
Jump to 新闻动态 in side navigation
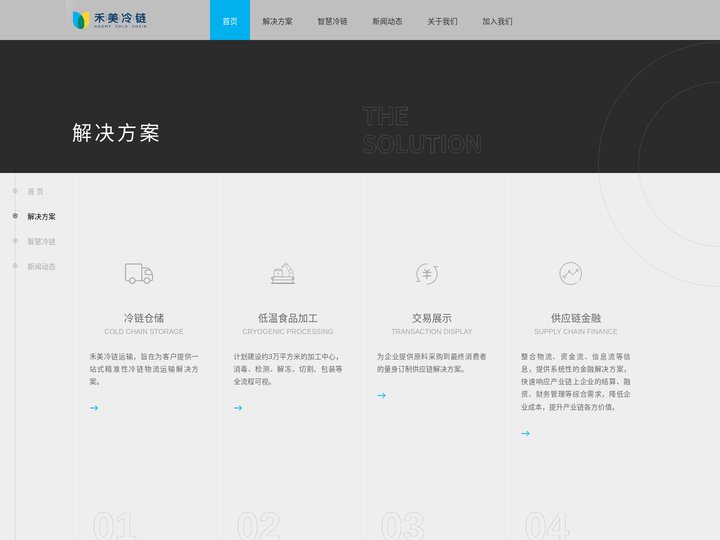41,266
